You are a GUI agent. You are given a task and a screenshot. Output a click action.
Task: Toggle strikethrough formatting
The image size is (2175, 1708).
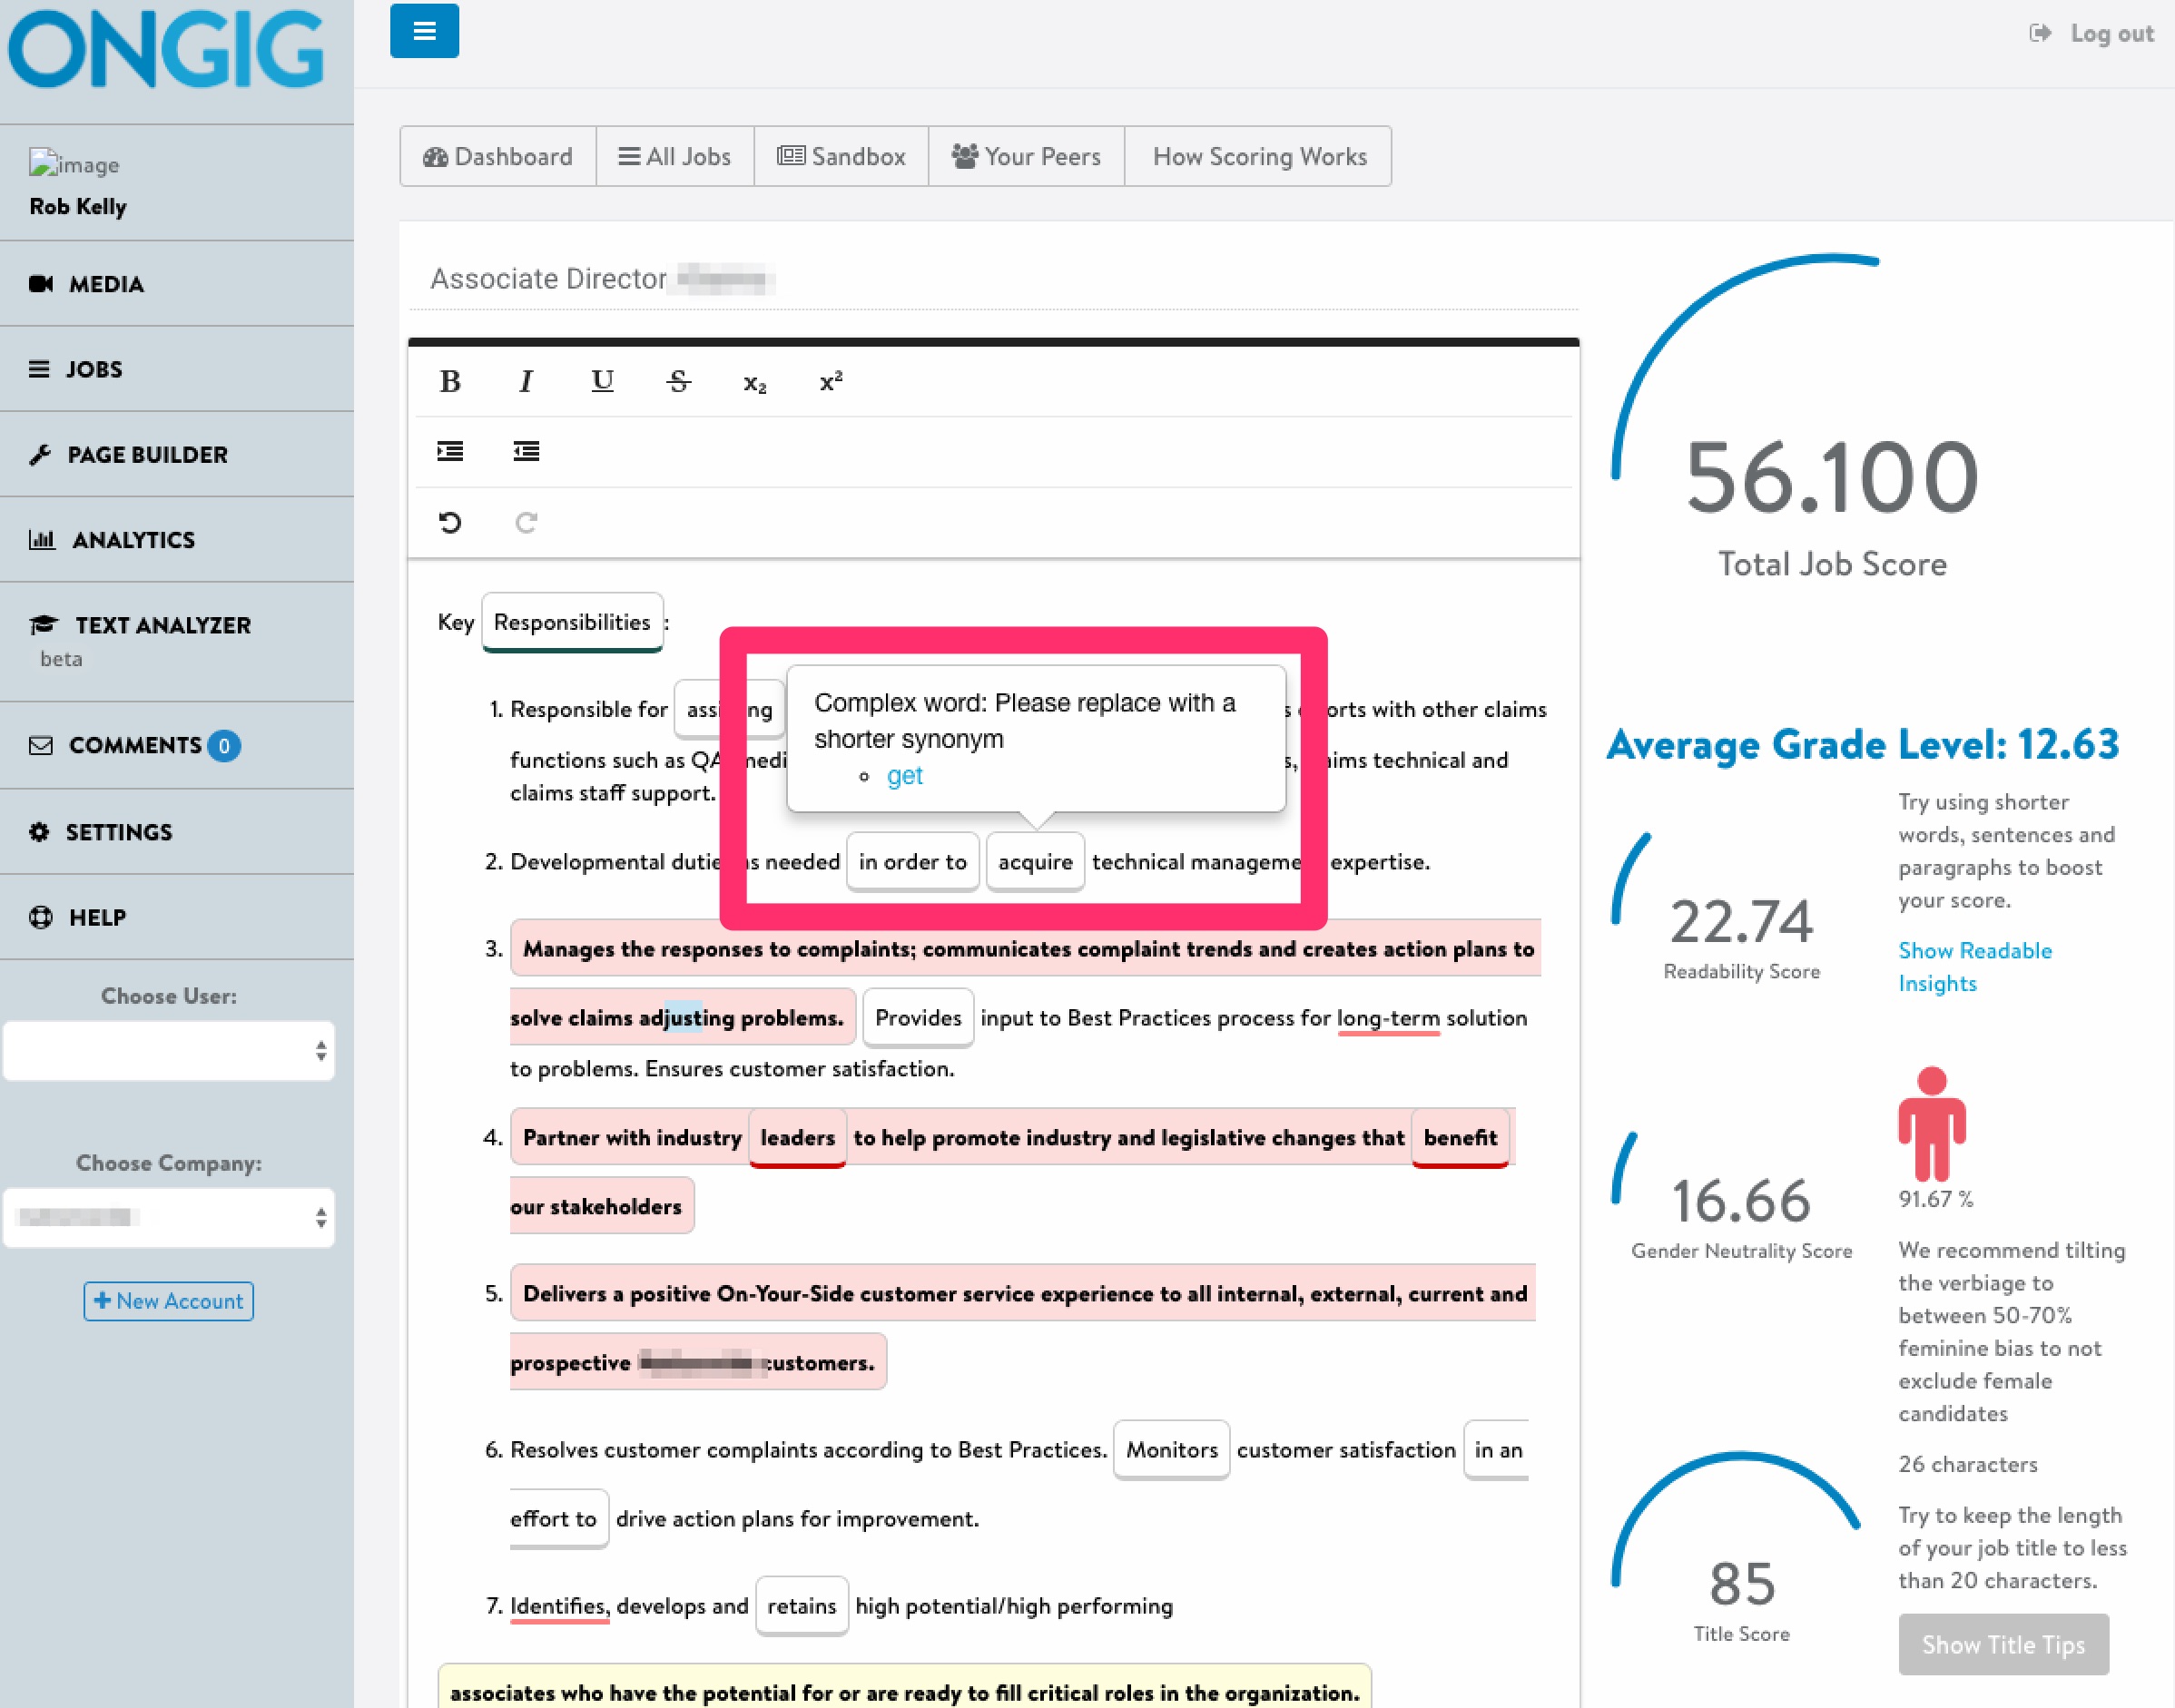(678, 381)
